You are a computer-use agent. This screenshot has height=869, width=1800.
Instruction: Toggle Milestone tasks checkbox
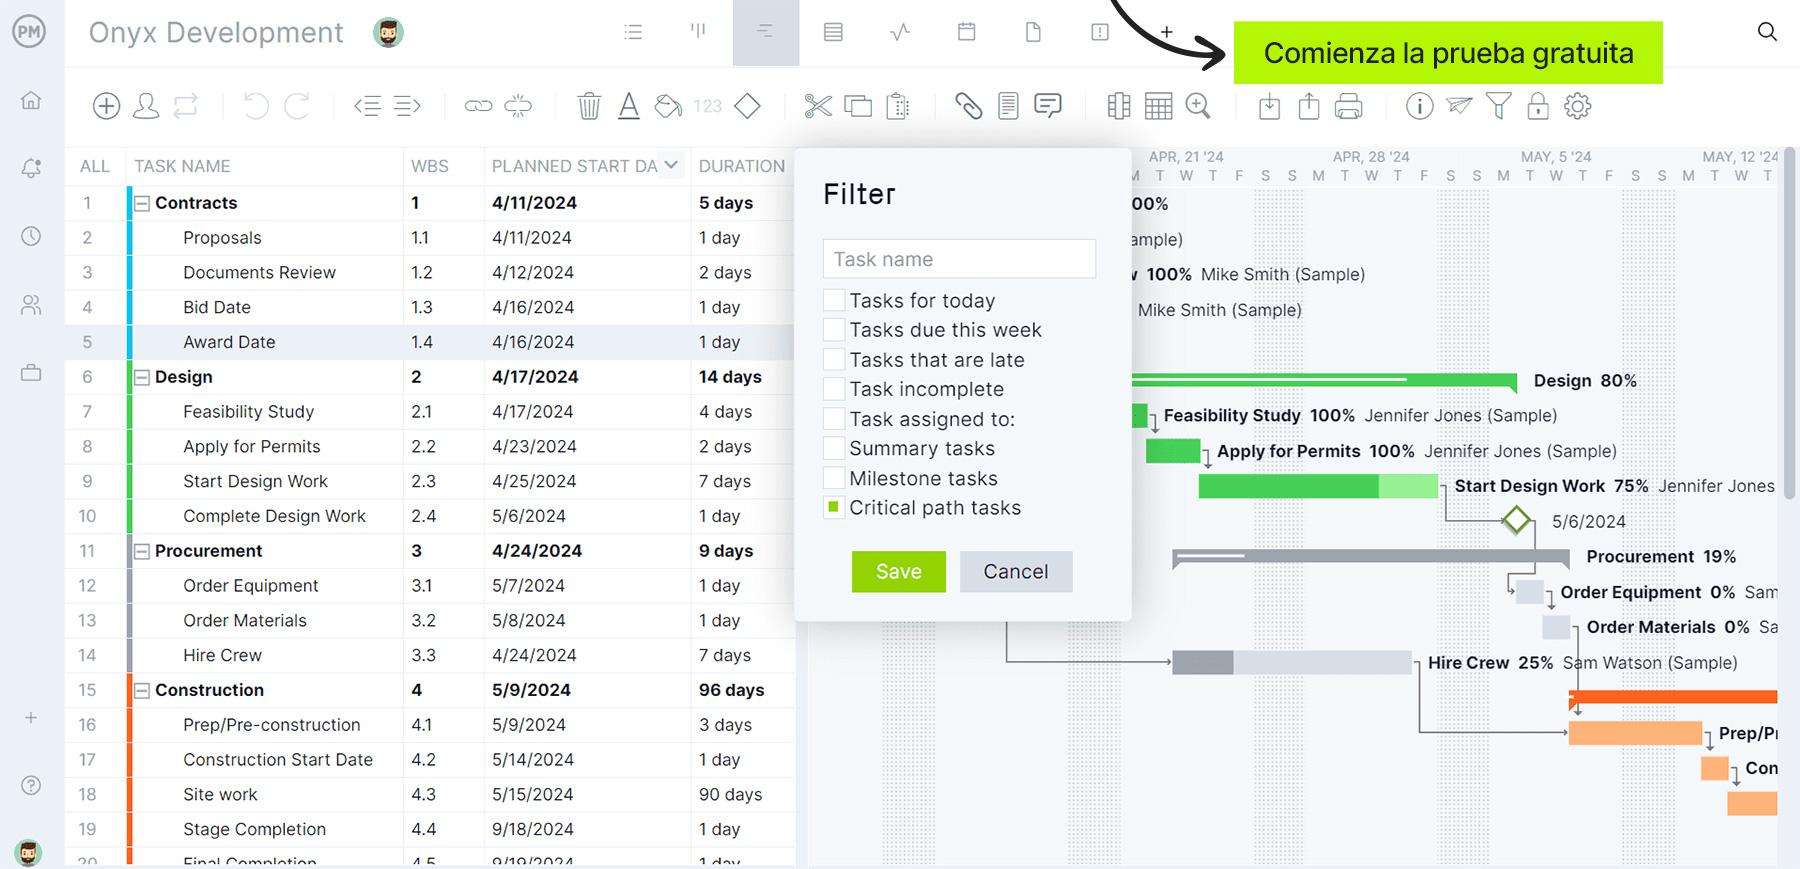(x=834, y=477)
